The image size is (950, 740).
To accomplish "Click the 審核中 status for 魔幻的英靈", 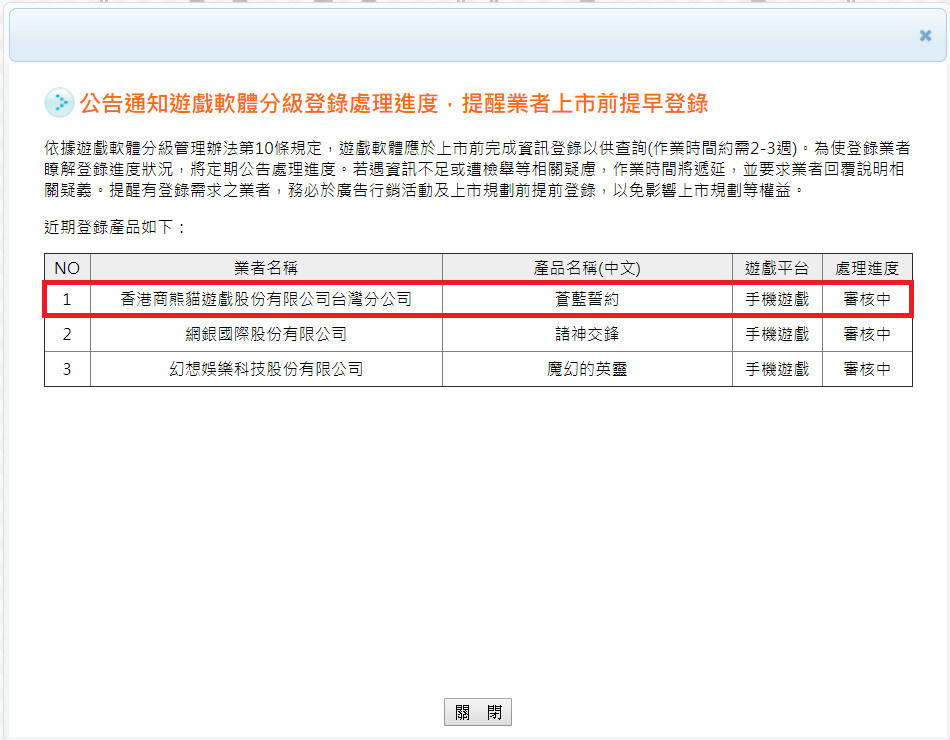I will pos(867,369).
